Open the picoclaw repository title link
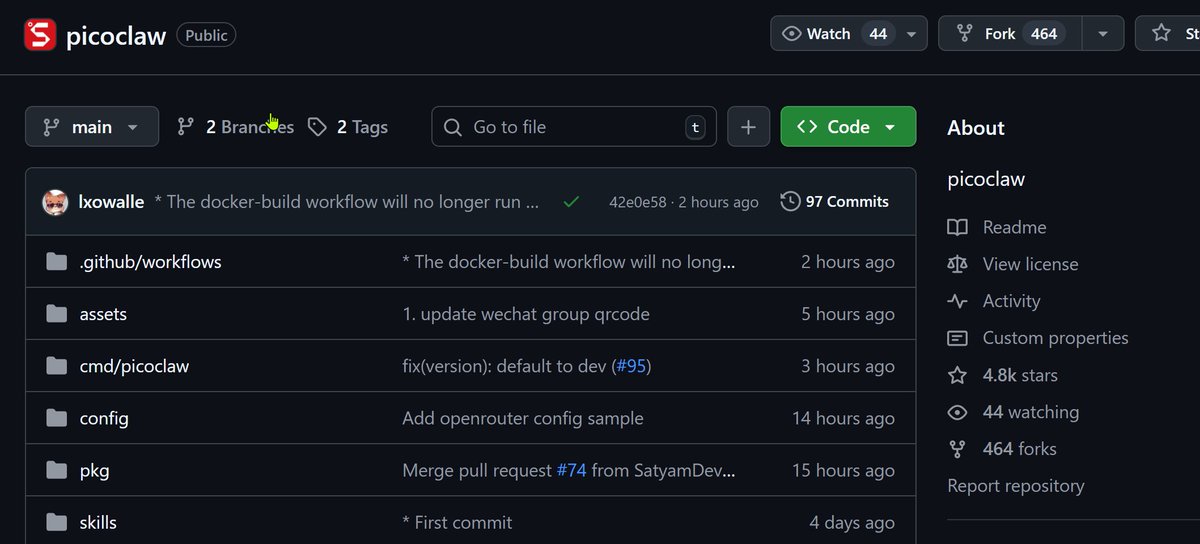Image resolution: width=1200 pixels, height=544 pixels. (117, 36)
